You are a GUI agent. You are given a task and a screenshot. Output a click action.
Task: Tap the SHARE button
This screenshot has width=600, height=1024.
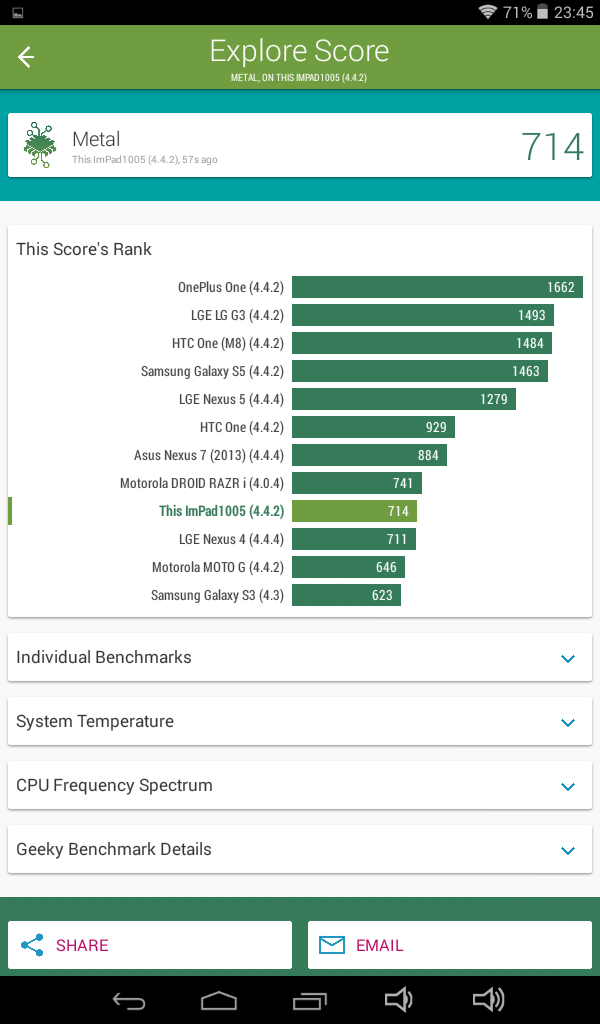coord(150,945)
